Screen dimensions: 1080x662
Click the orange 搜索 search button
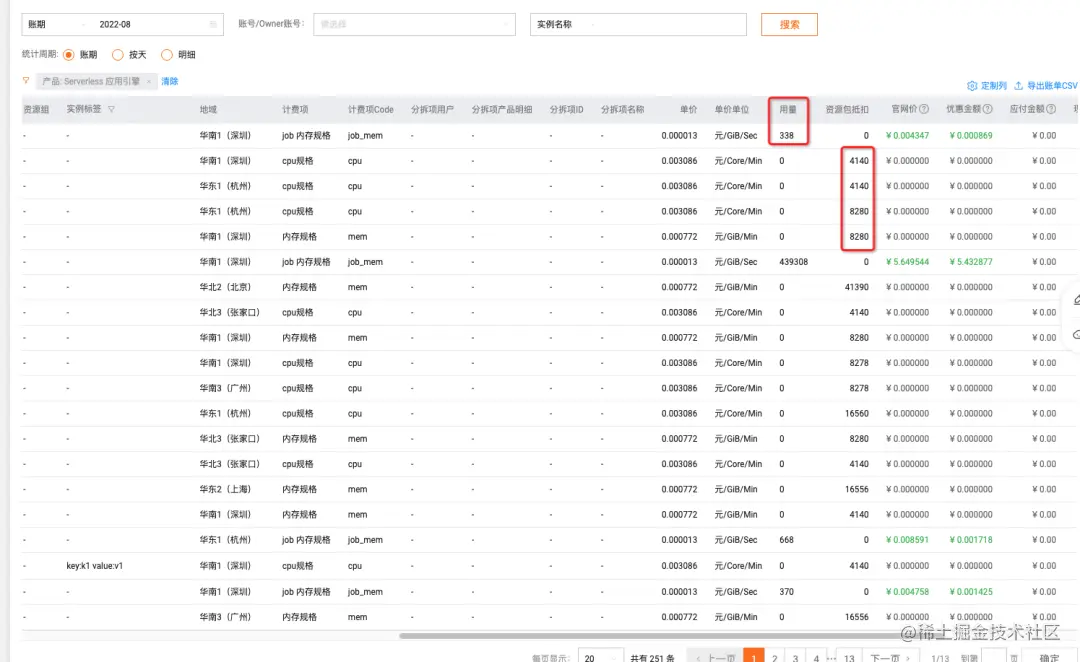(x=789, y=24)
